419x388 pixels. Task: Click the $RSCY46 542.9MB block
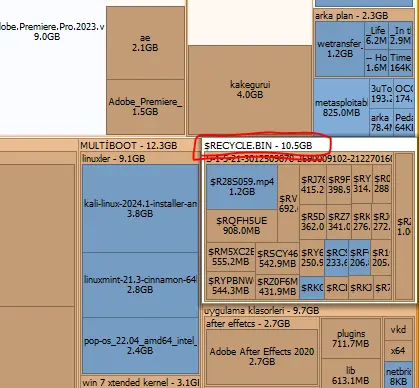278,259
